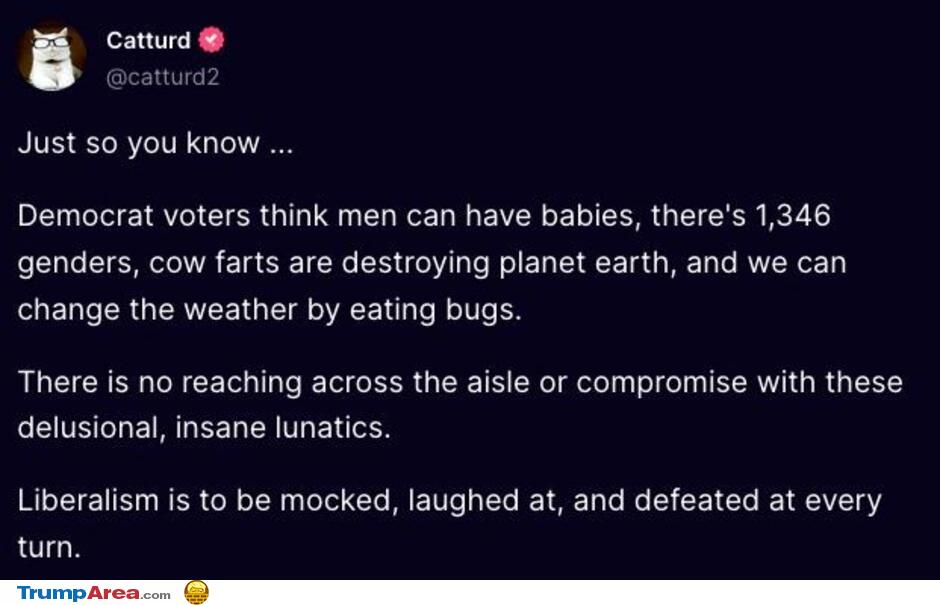Click the line ending 'eating bugs.'
The image size is (940, 605).
pyautogui.click(x=270, y=310)
